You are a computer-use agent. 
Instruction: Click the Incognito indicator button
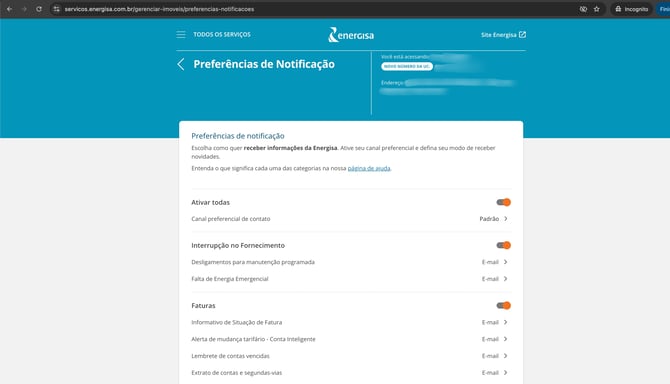(x=632, y=9)
